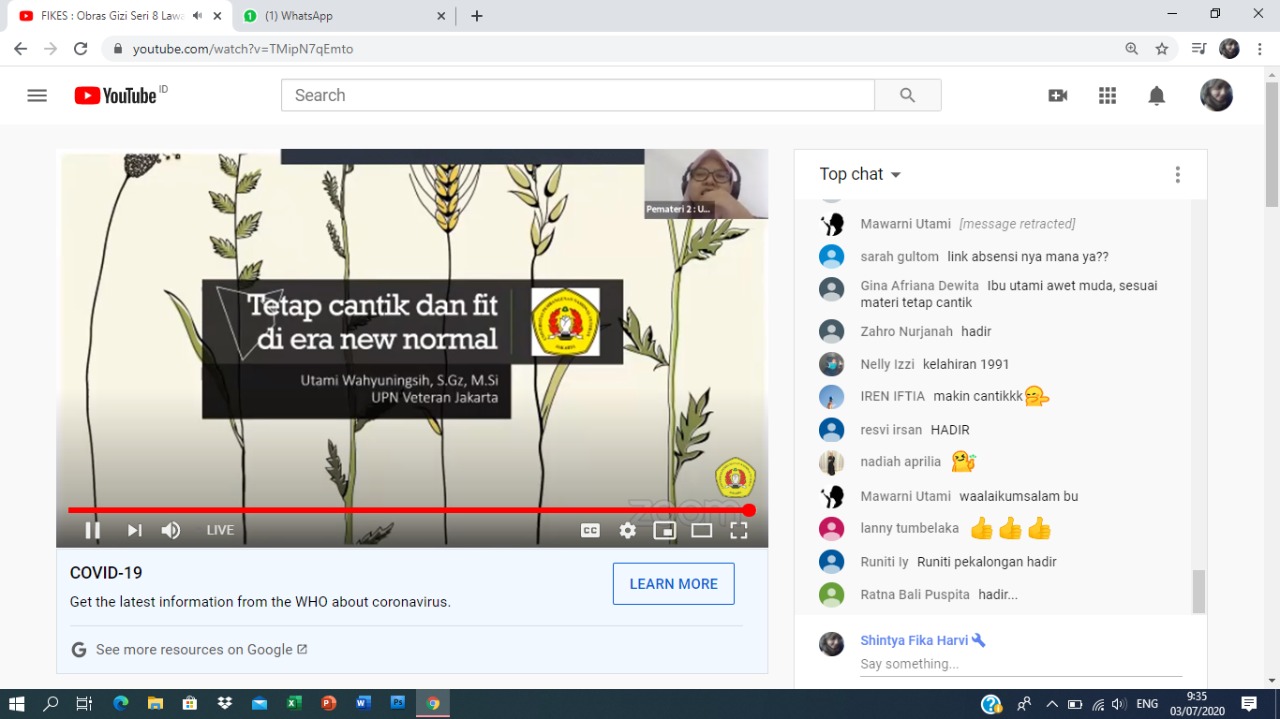
Task: Click the YouTube logo
Action: pos(116,96)
